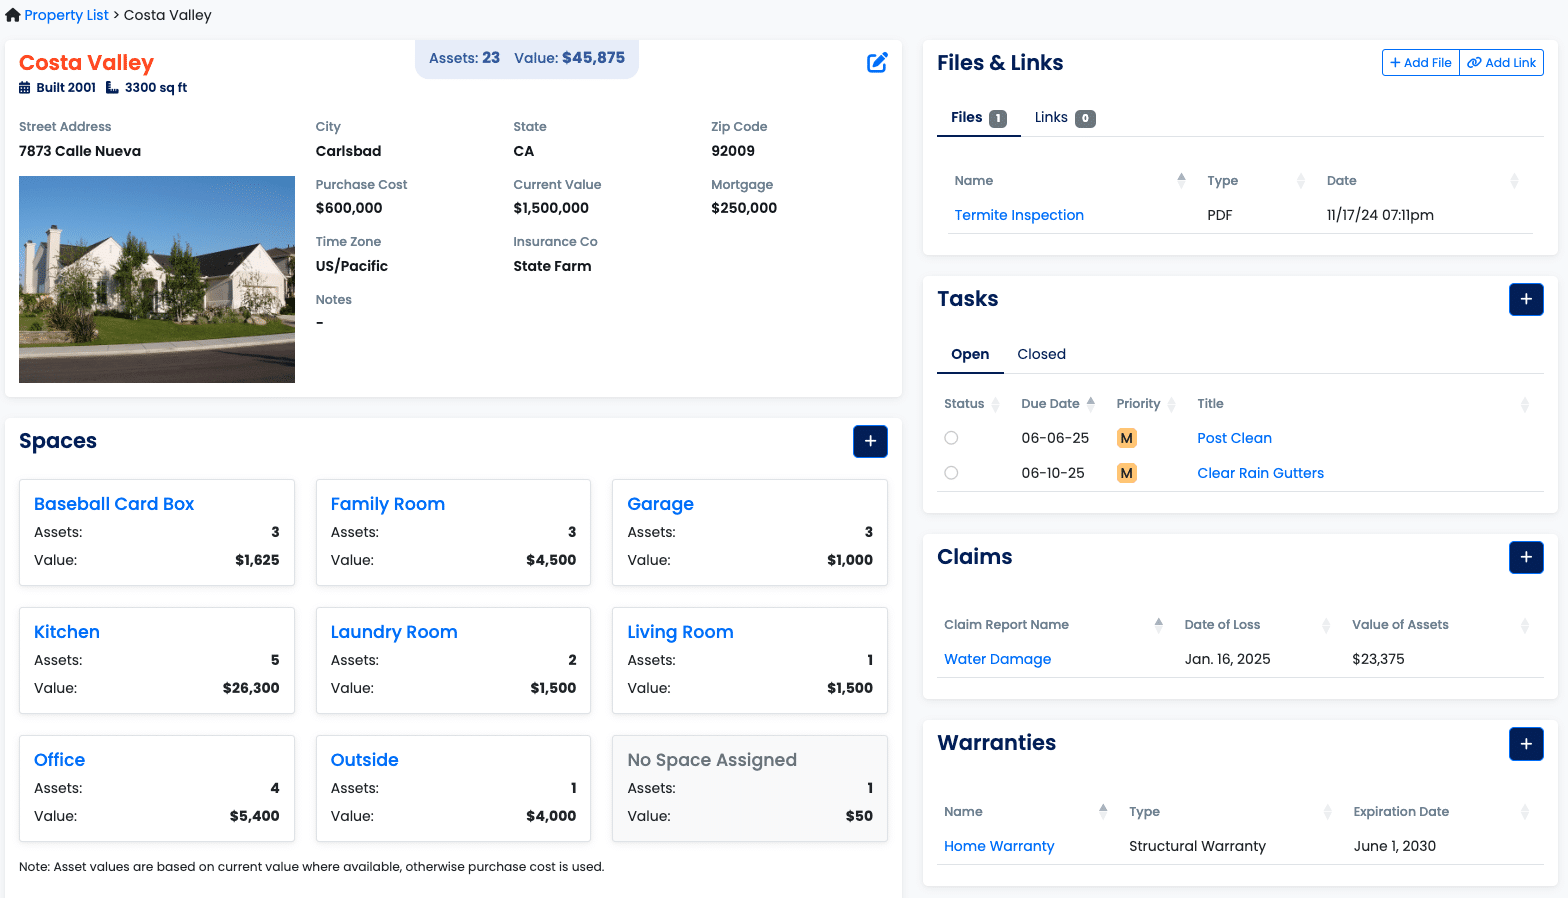1568x898 pixels.
Task: Select the $23,375 claim value
Action: pos(1378,659)
